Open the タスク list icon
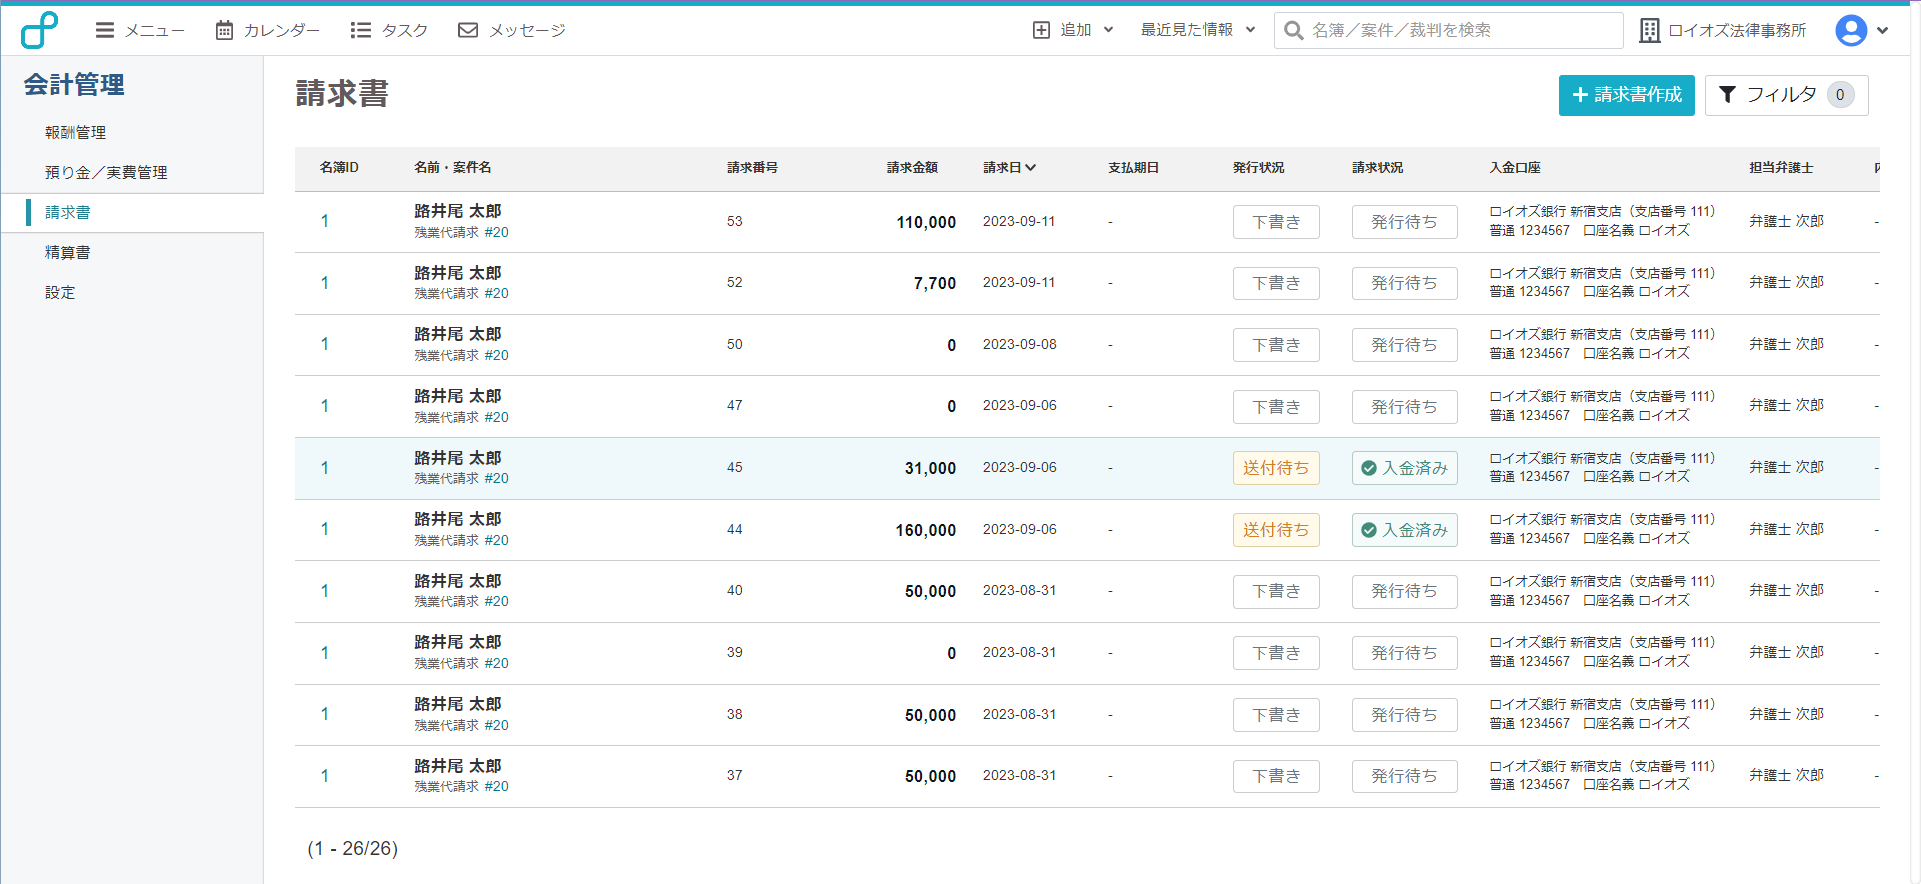 pos(361,30)
